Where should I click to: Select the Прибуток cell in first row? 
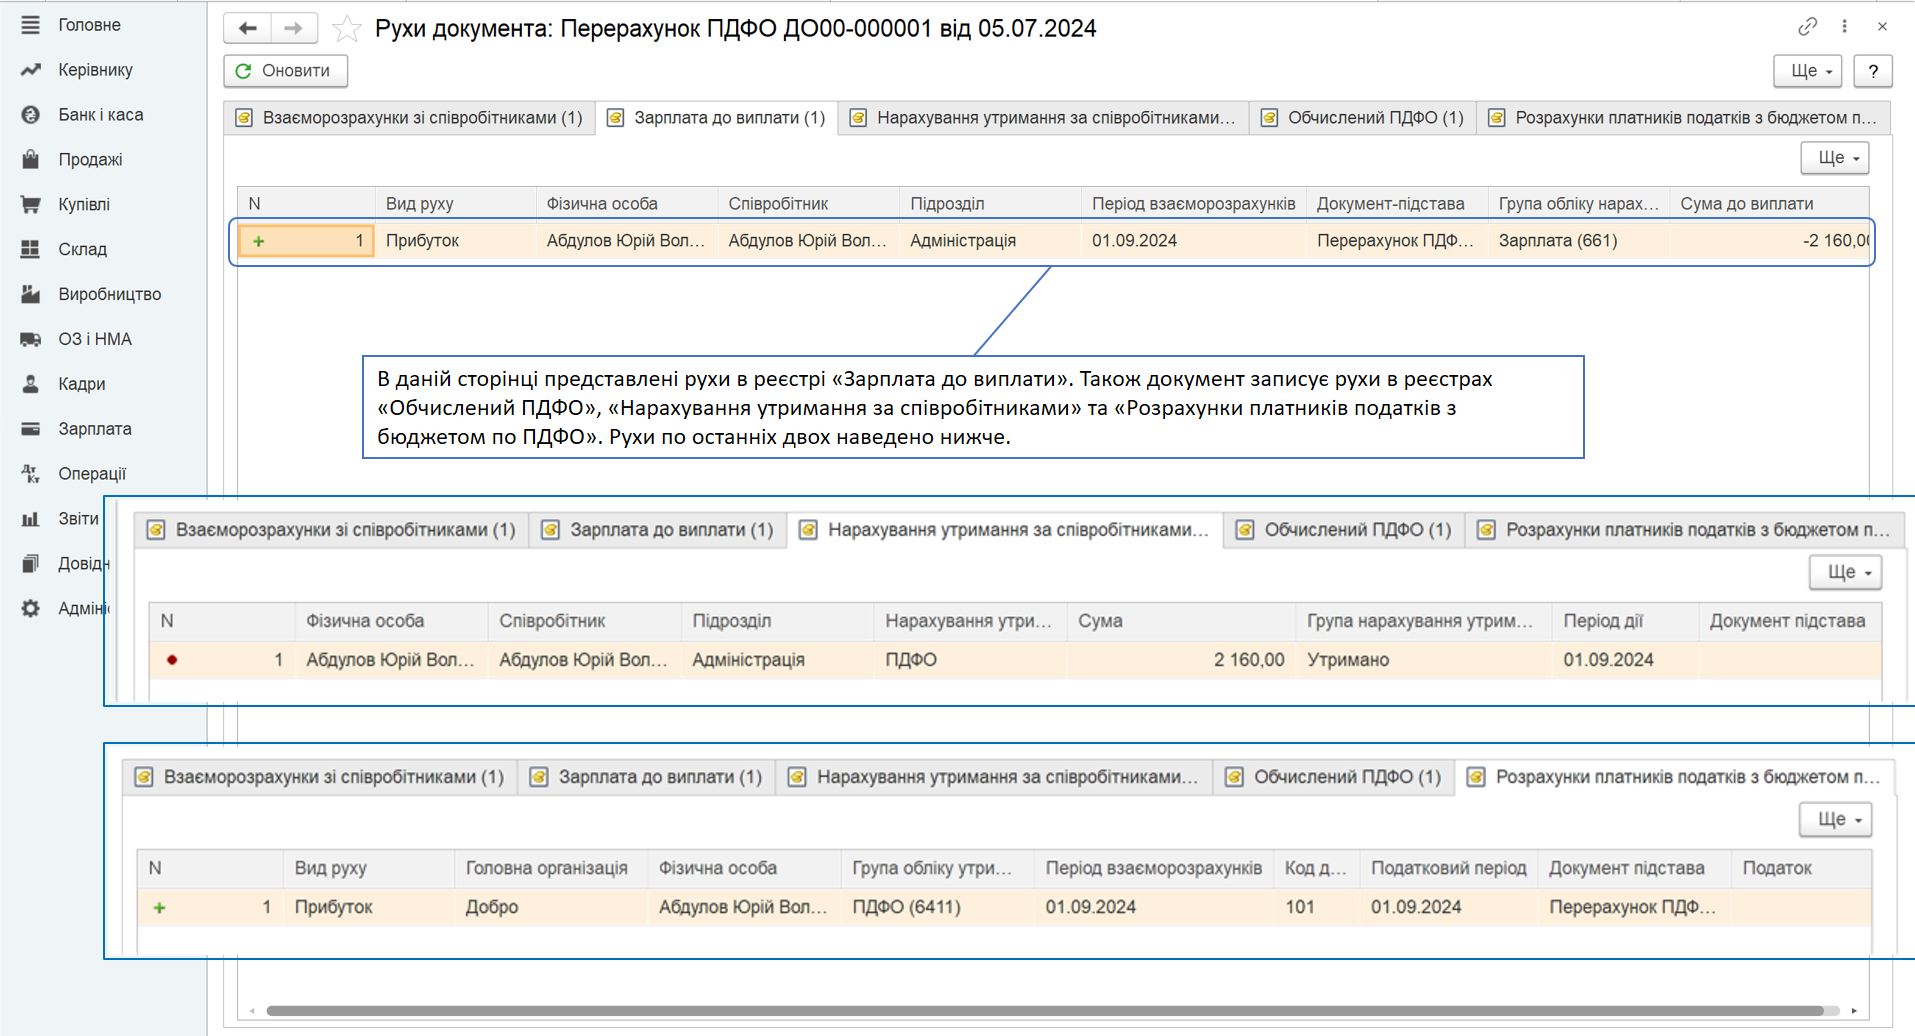[x=456, y=241]
